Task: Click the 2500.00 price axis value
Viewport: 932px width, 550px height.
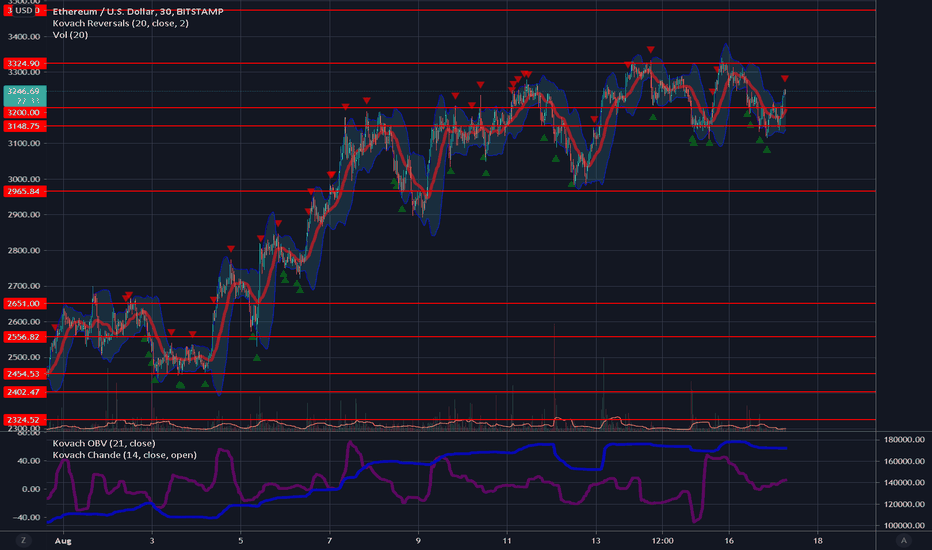Action: coord(24,357)
